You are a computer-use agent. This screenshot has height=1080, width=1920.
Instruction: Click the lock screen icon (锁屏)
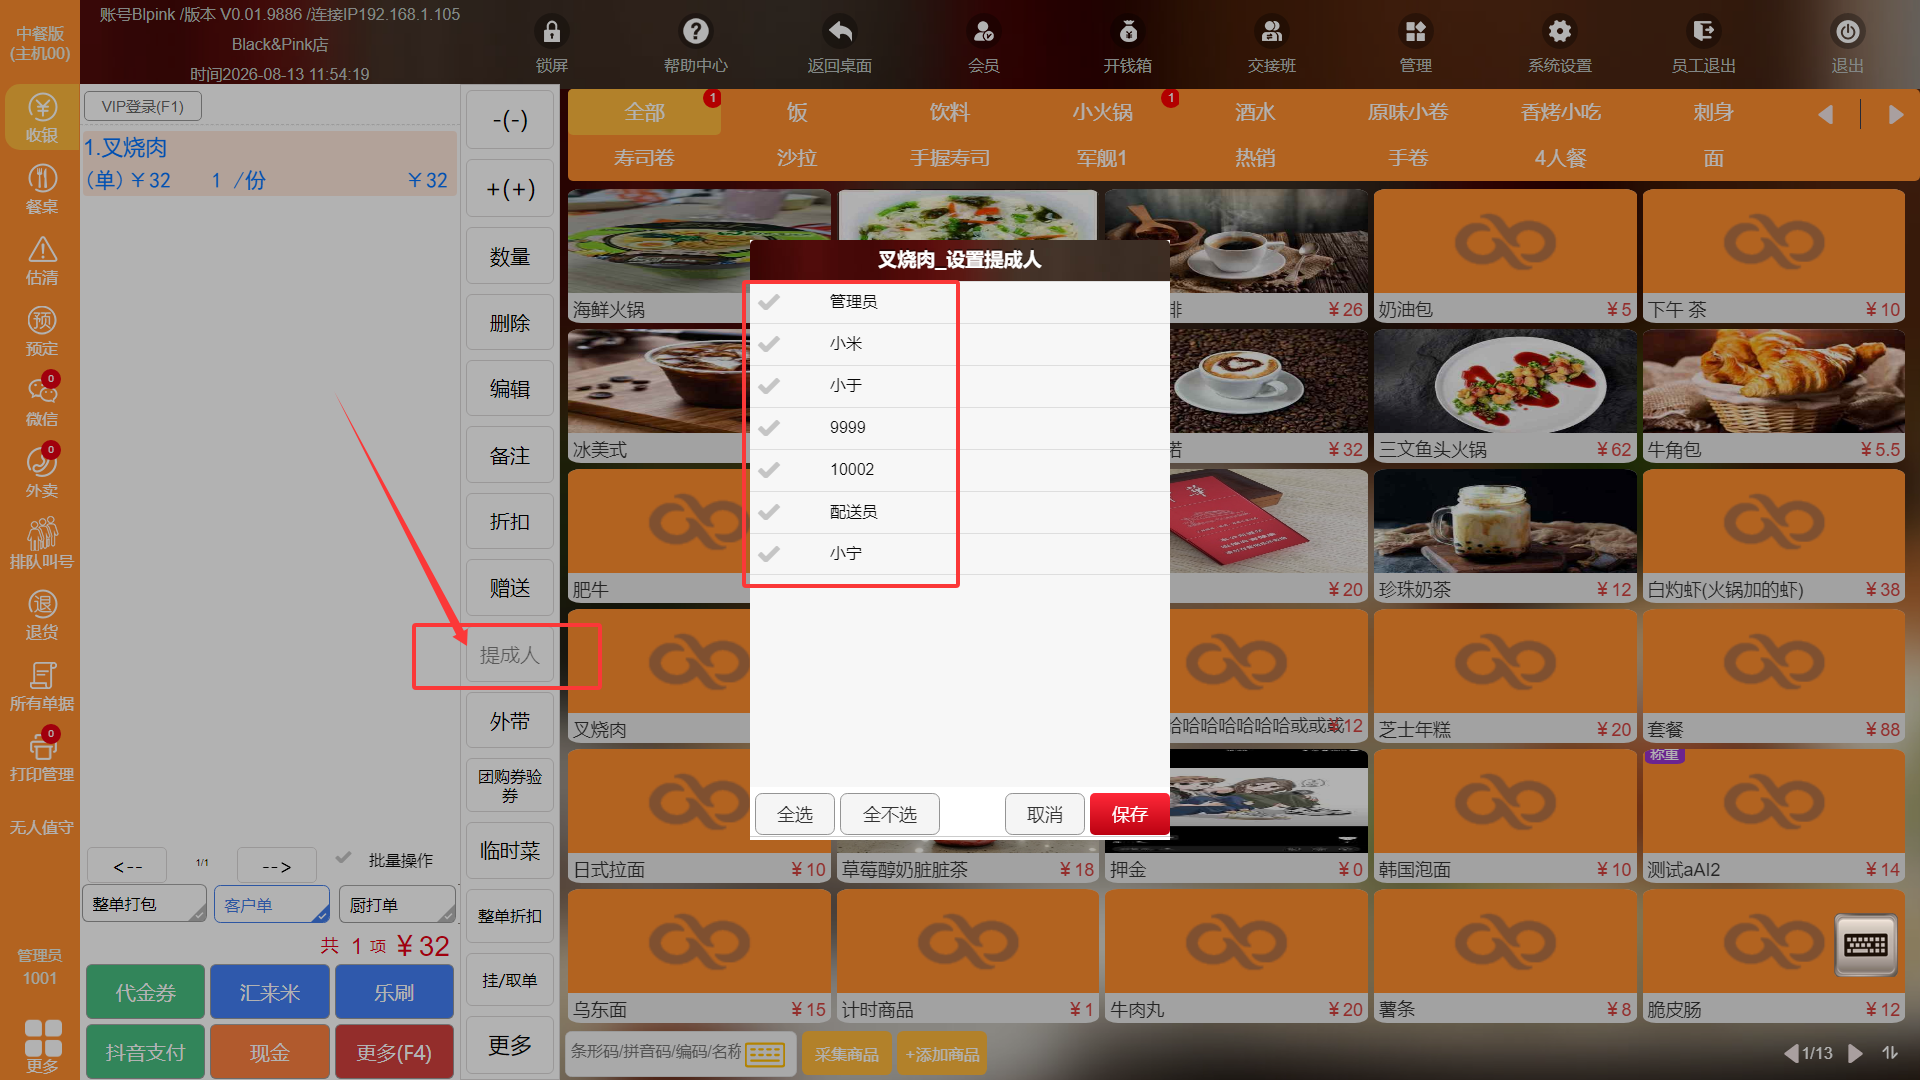click(x=551, y=32)
